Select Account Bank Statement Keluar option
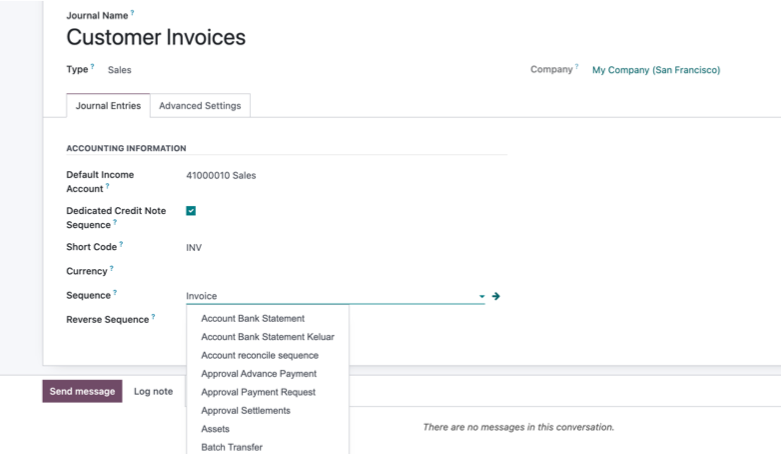The width and height of the screenshot is (781, 454). point(267,337)
